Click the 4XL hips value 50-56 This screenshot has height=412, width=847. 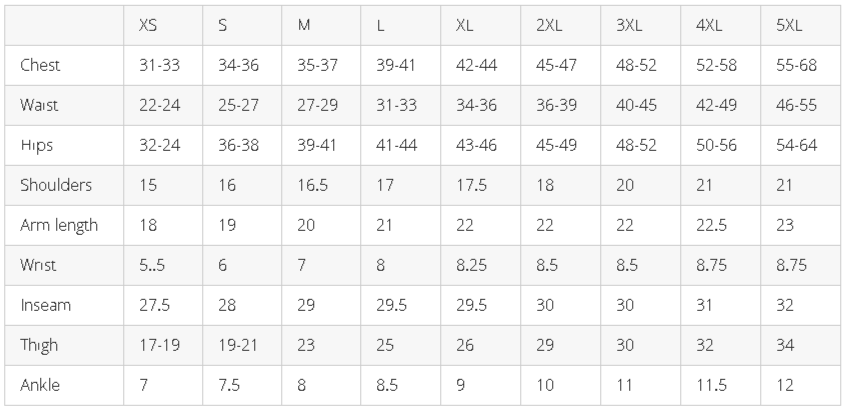click(x=716, y=145)
